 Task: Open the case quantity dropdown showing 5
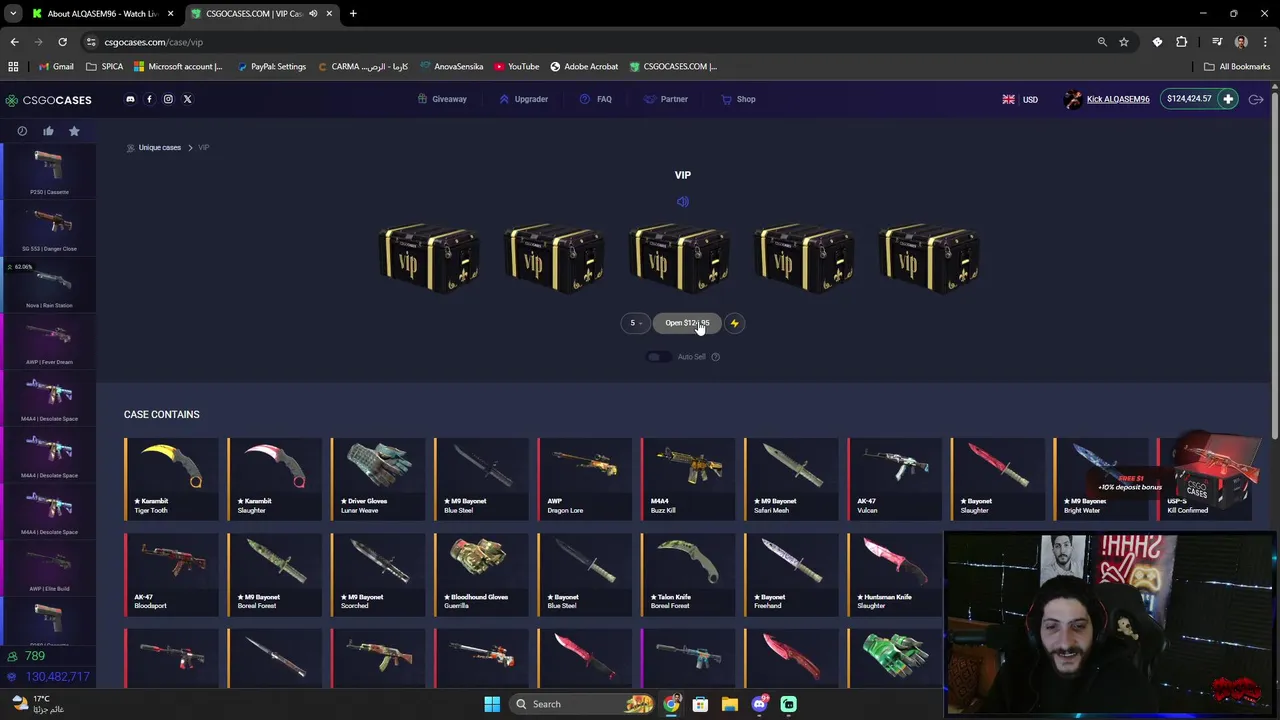click(x=635, y=323)
